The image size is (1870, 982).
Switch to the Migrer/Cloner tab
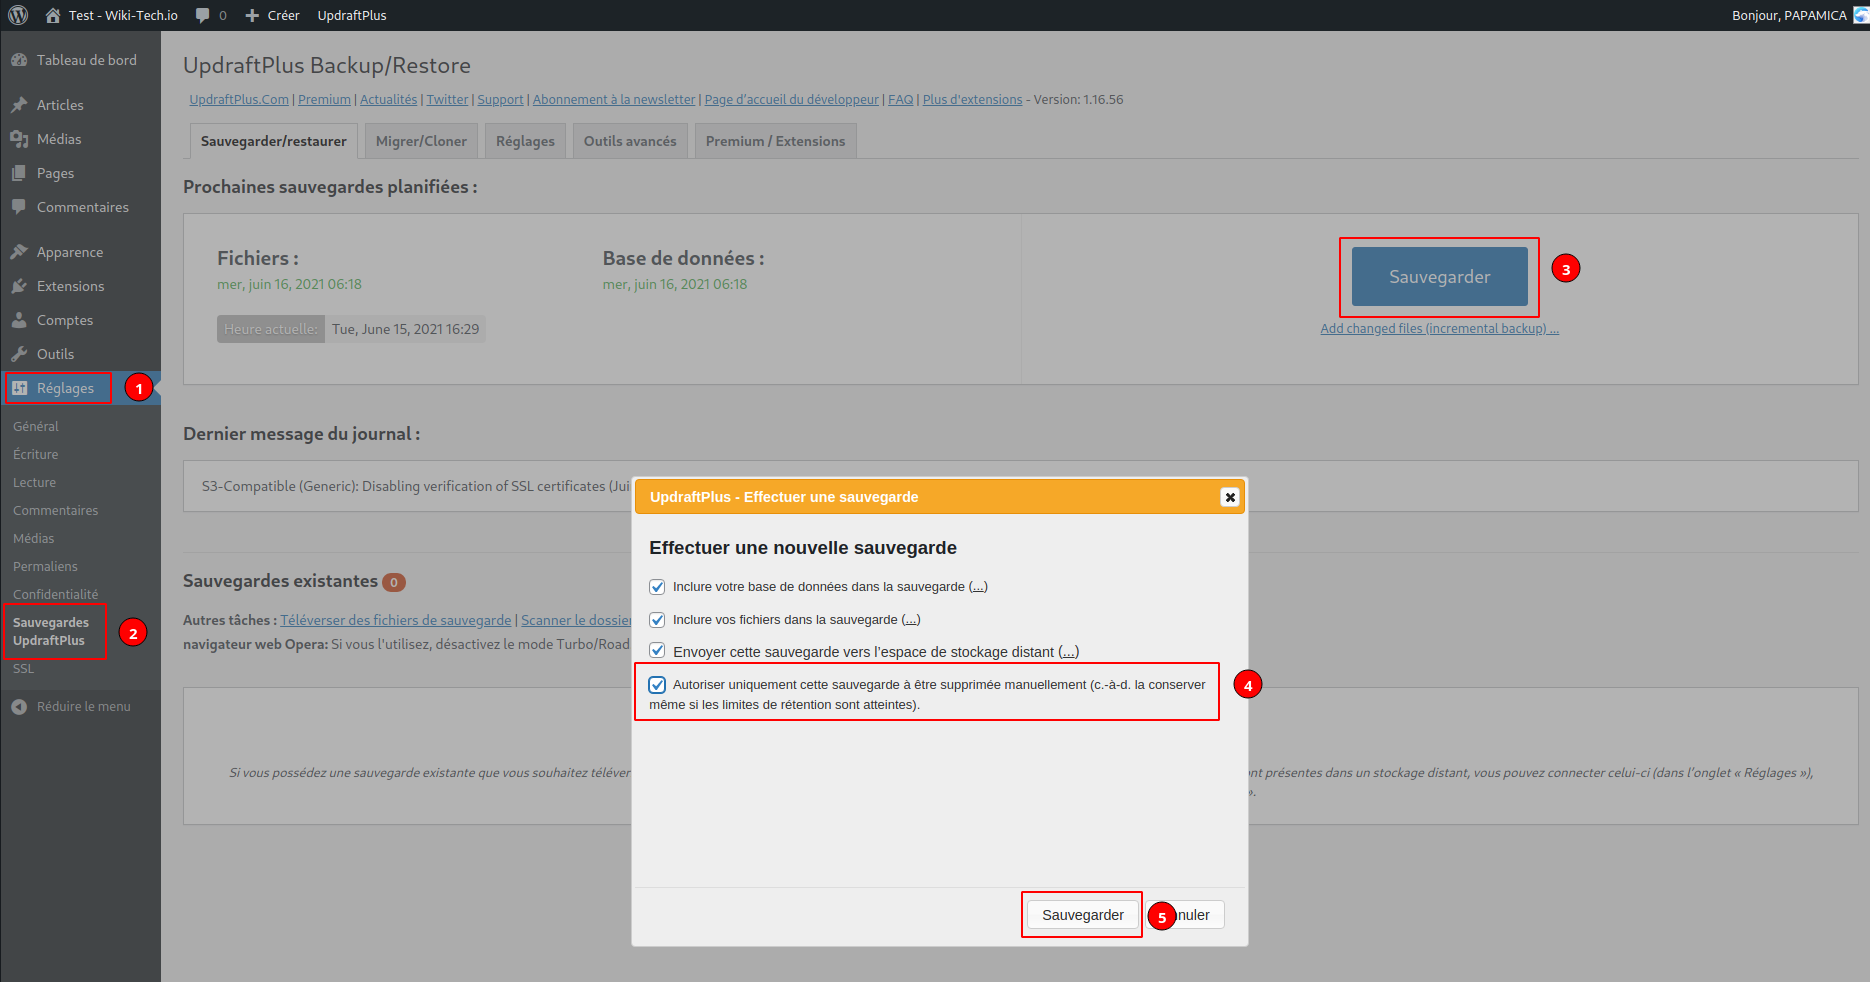421,141
